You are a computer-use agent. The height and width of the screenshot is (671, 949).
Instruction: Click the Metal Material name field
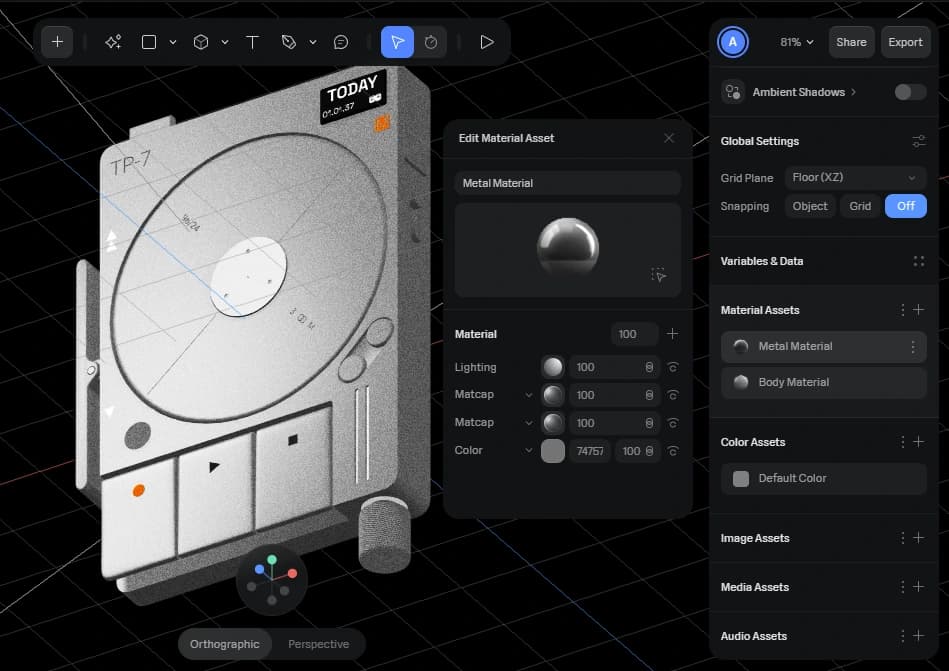click(567, 183)
